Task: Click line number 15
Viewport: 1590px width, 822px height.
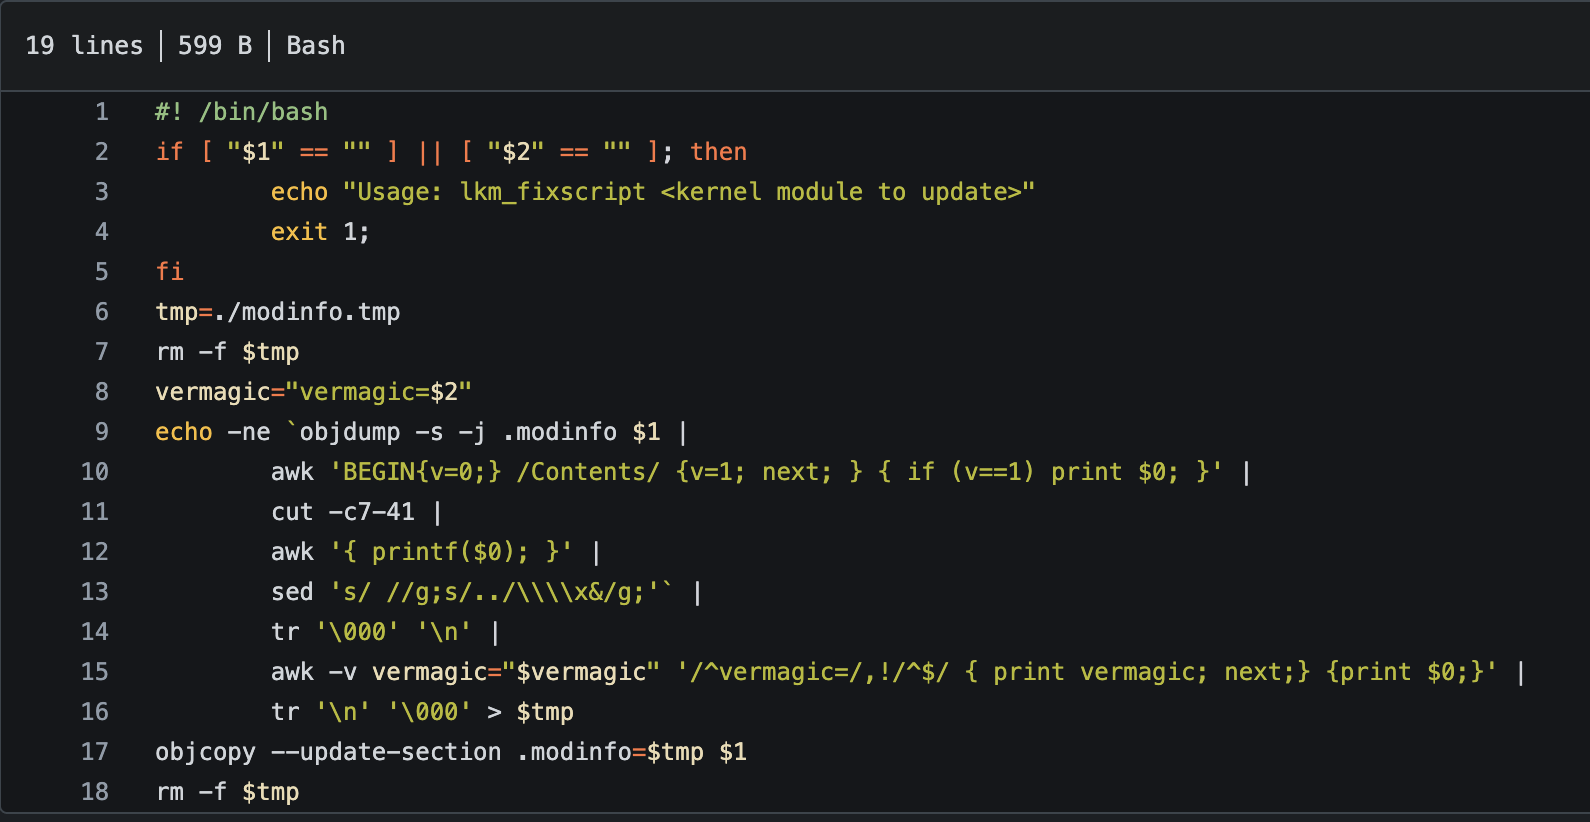Action: tap(95, 672)
